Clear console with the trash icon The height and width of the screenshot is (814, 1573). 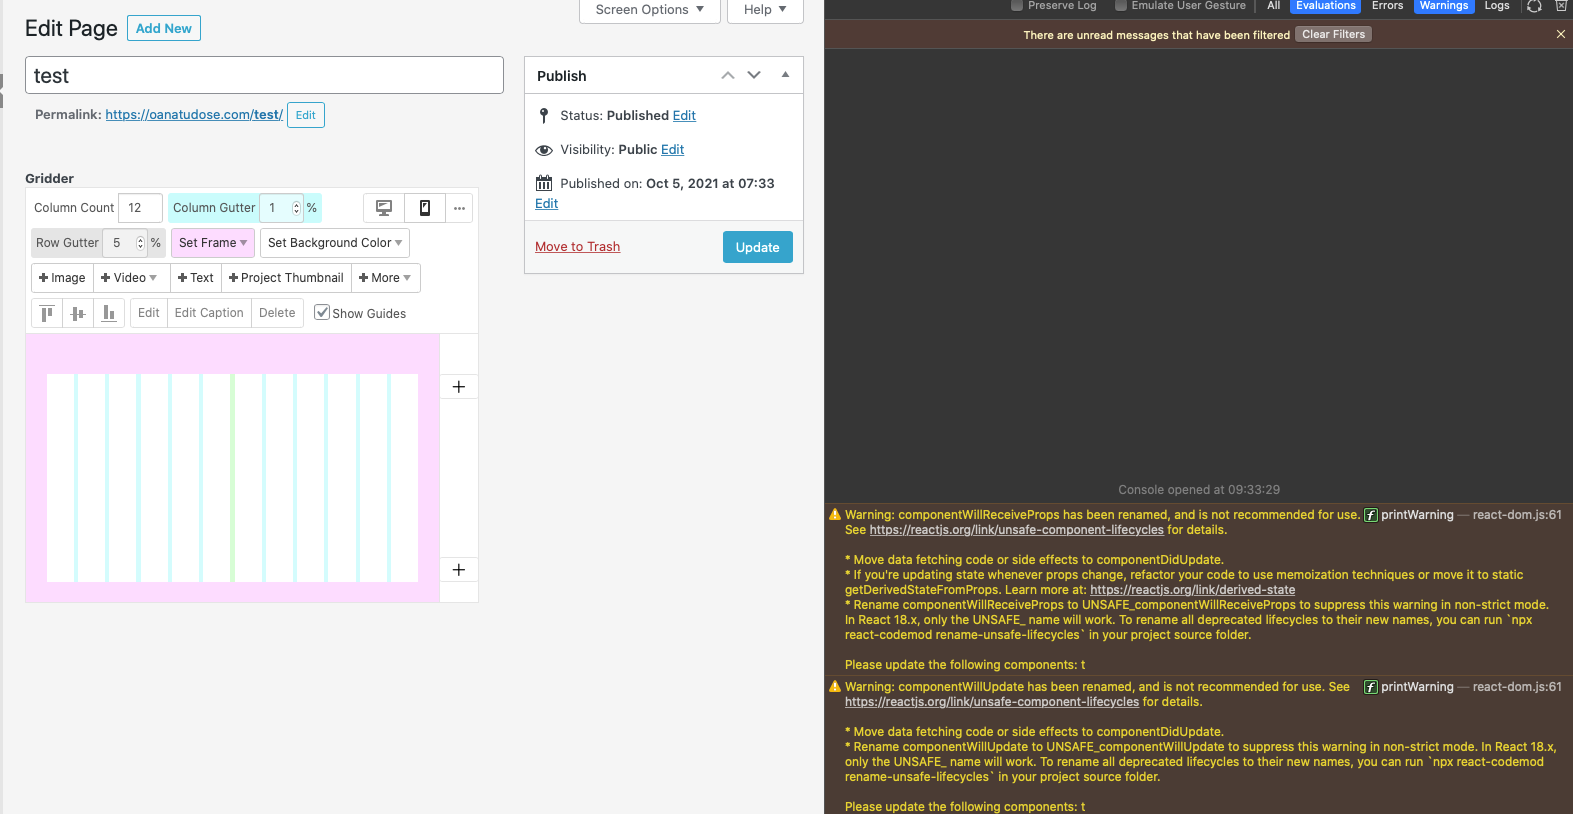pyautogui.click(x=1560, y=6)
